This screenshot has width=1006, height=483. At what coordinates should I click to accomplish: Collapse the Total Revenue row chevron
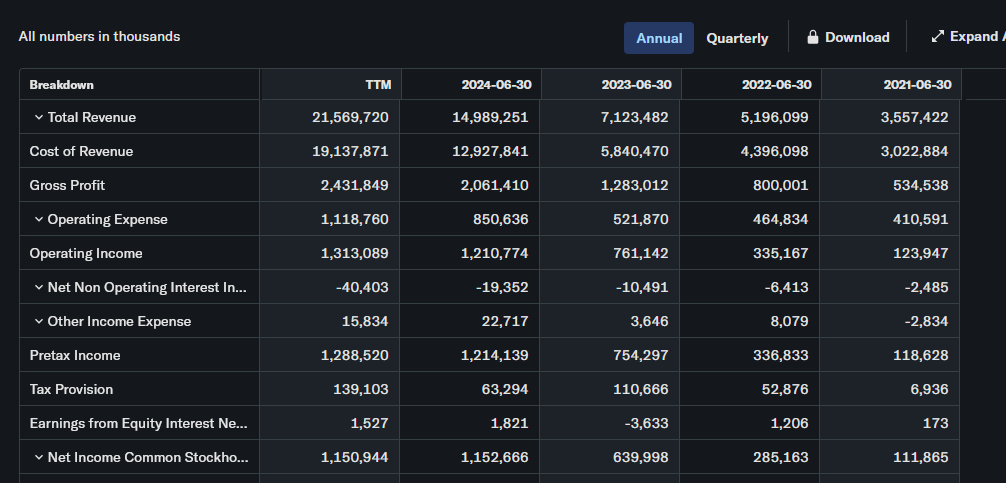coord(38,117)
